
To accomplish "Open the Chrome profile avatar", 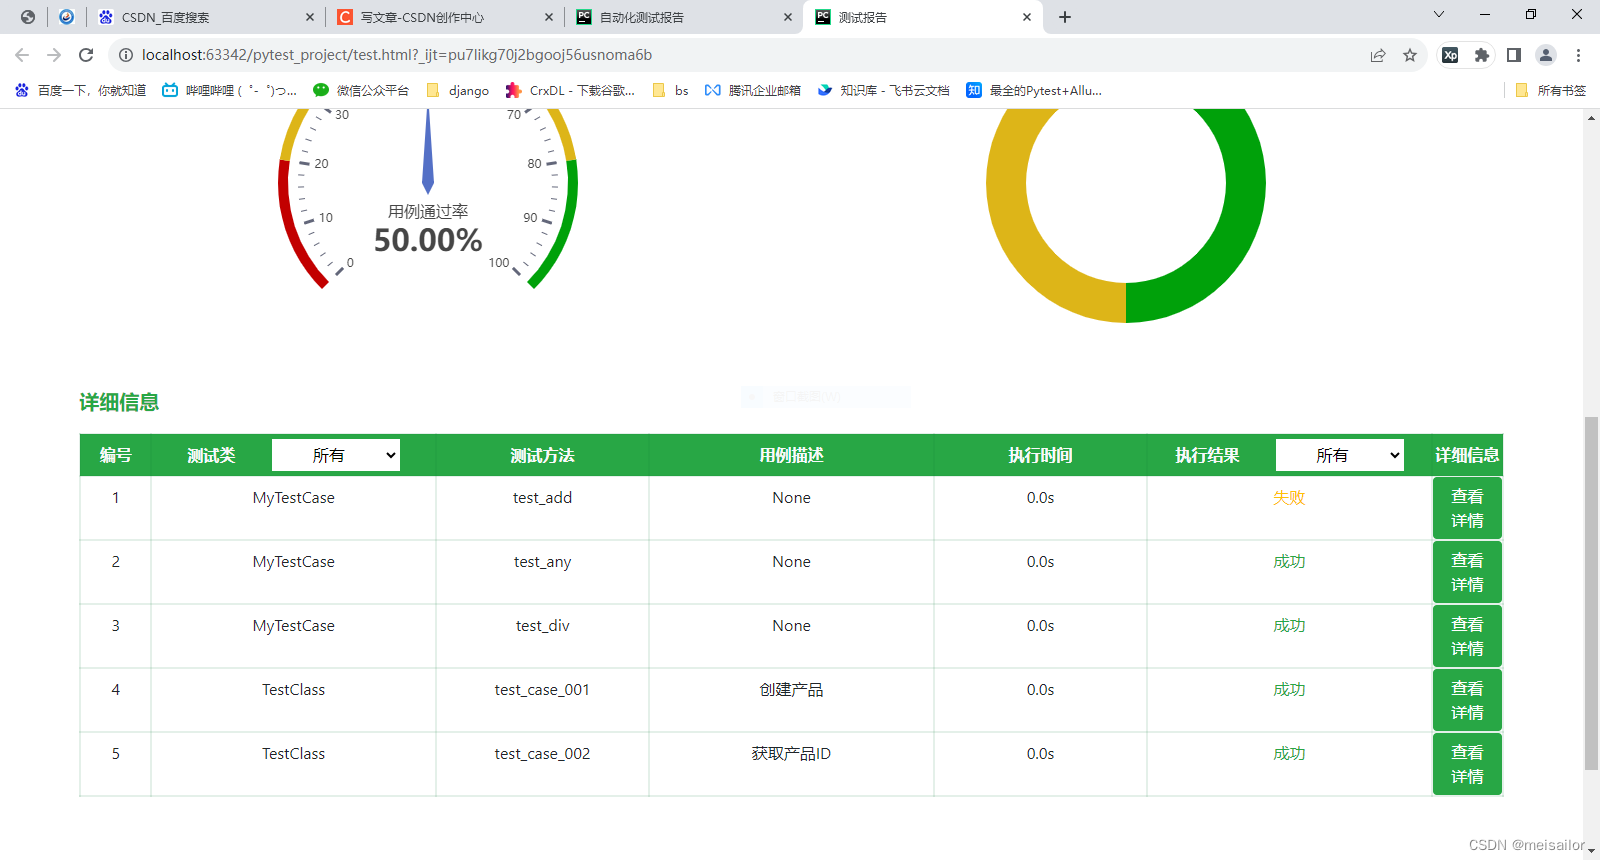I will coord(1546,55).
